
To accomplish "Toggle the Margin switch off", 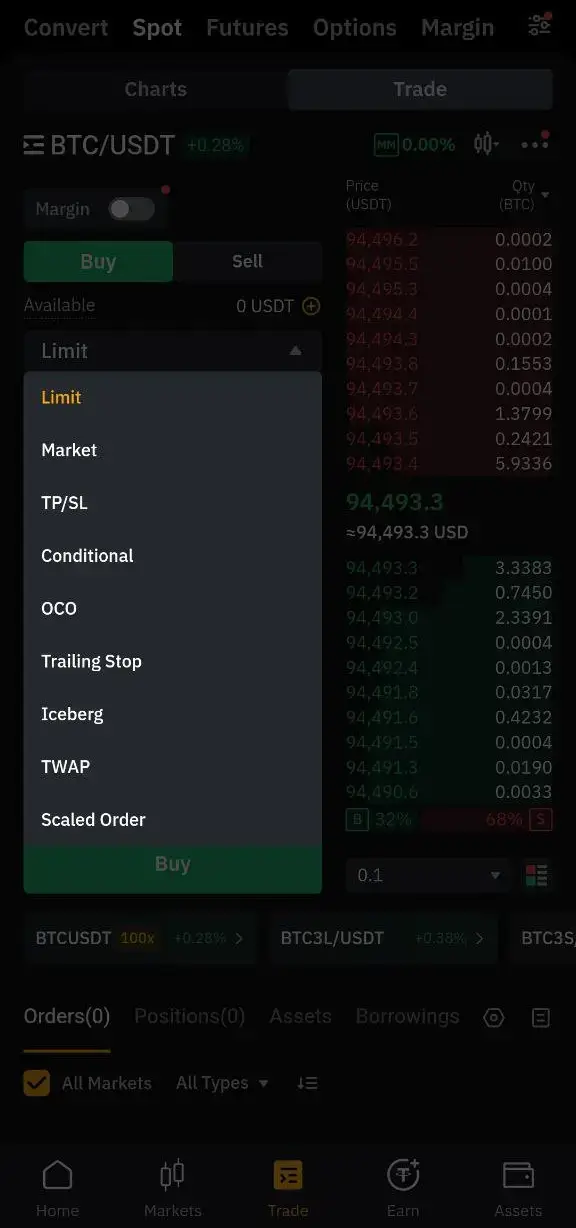I will click(131, 209).
